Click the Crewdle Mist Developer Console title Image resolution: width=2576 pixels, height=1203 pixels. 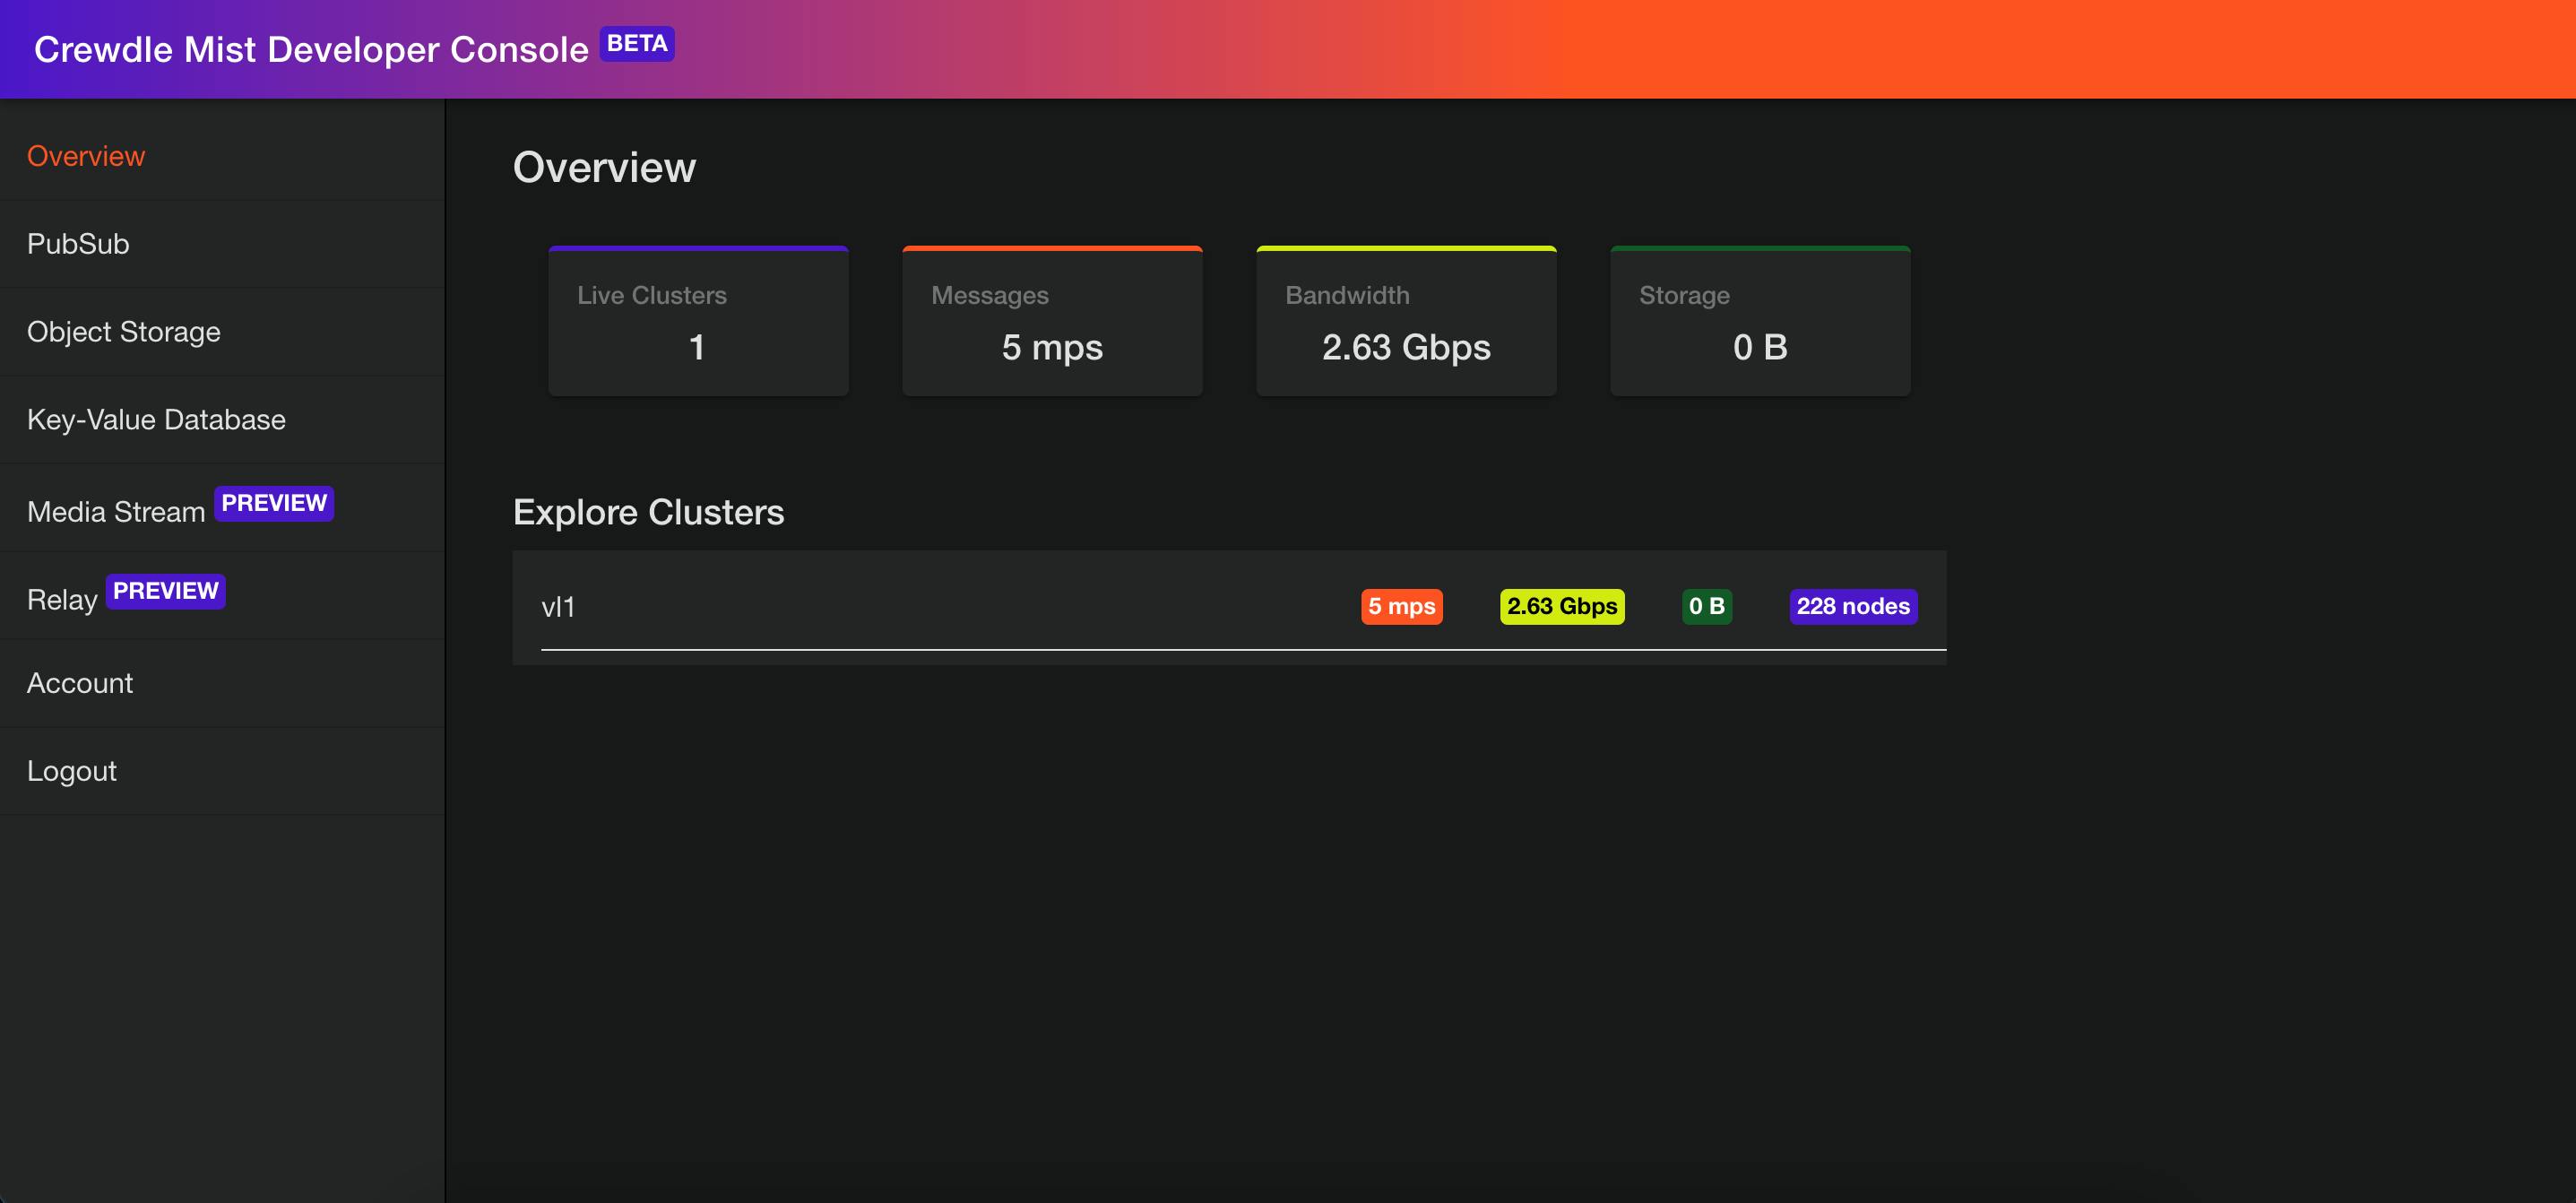311,49
